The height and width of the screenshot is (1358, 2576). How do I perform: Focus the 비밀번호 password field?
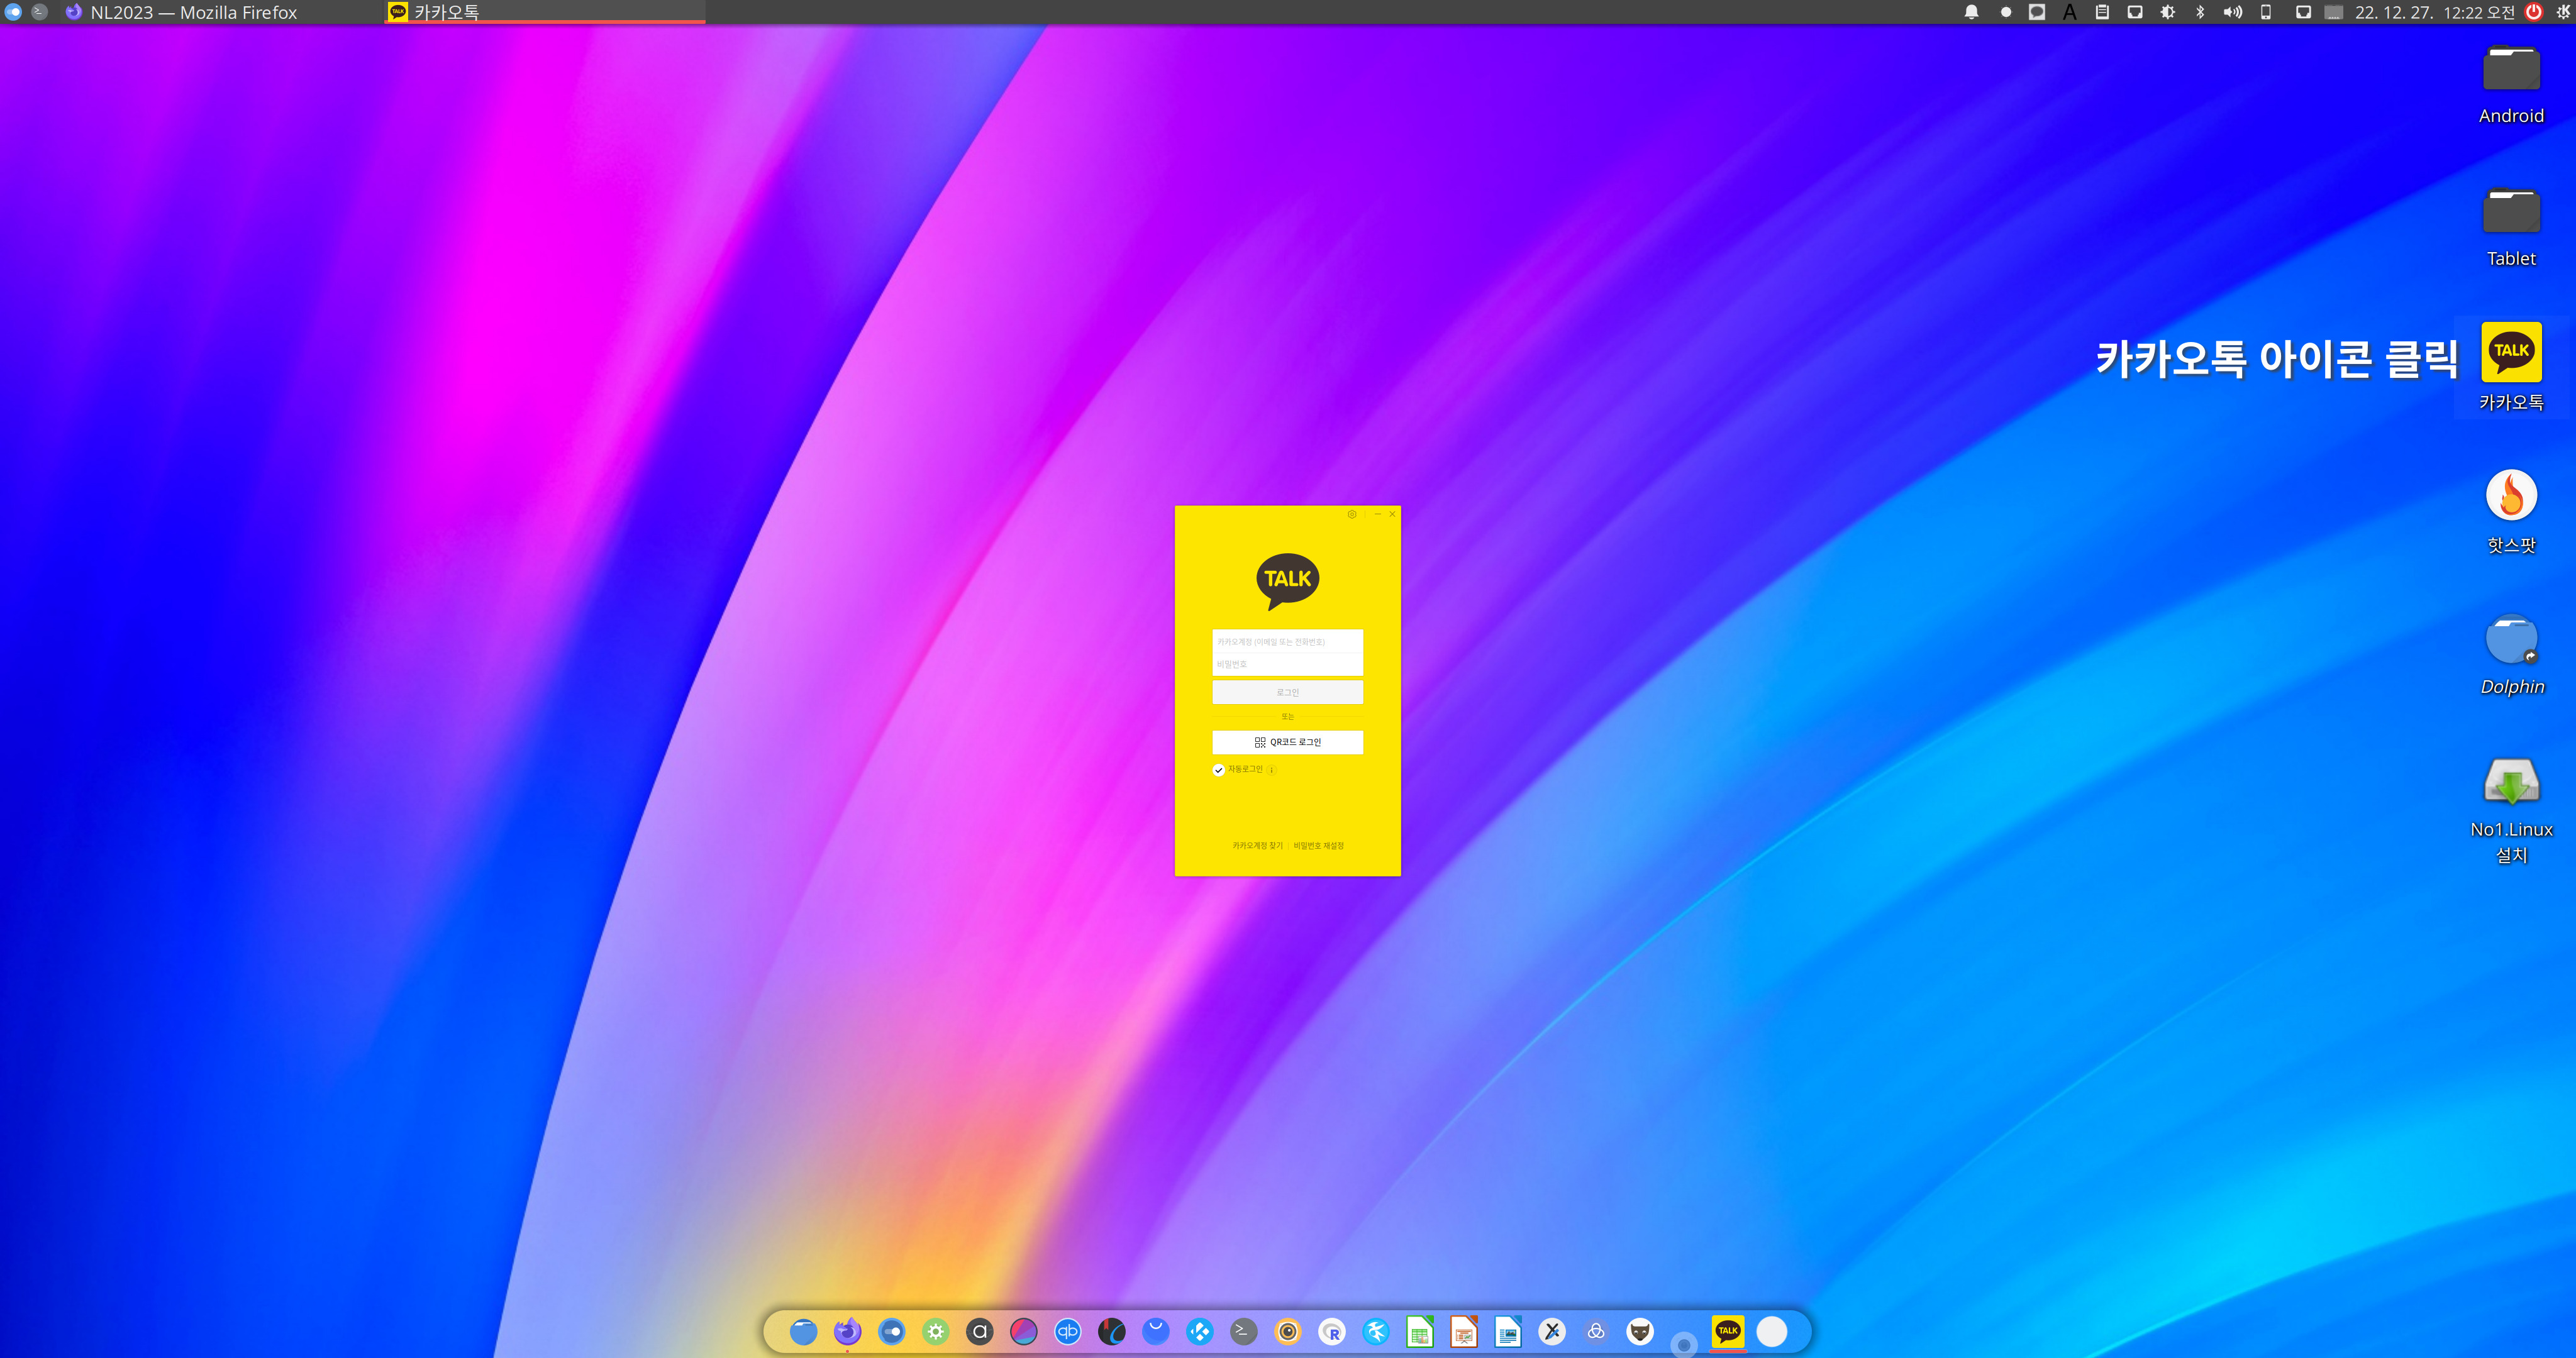(x=1287, y=664)
